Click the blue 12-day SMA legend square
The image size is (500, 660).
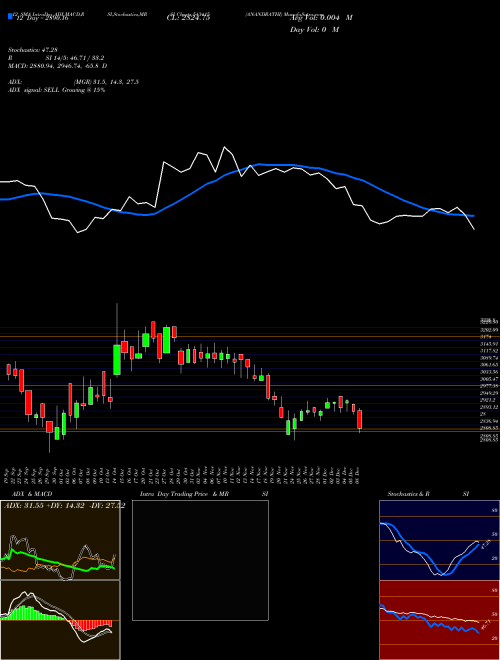(10, 16)
